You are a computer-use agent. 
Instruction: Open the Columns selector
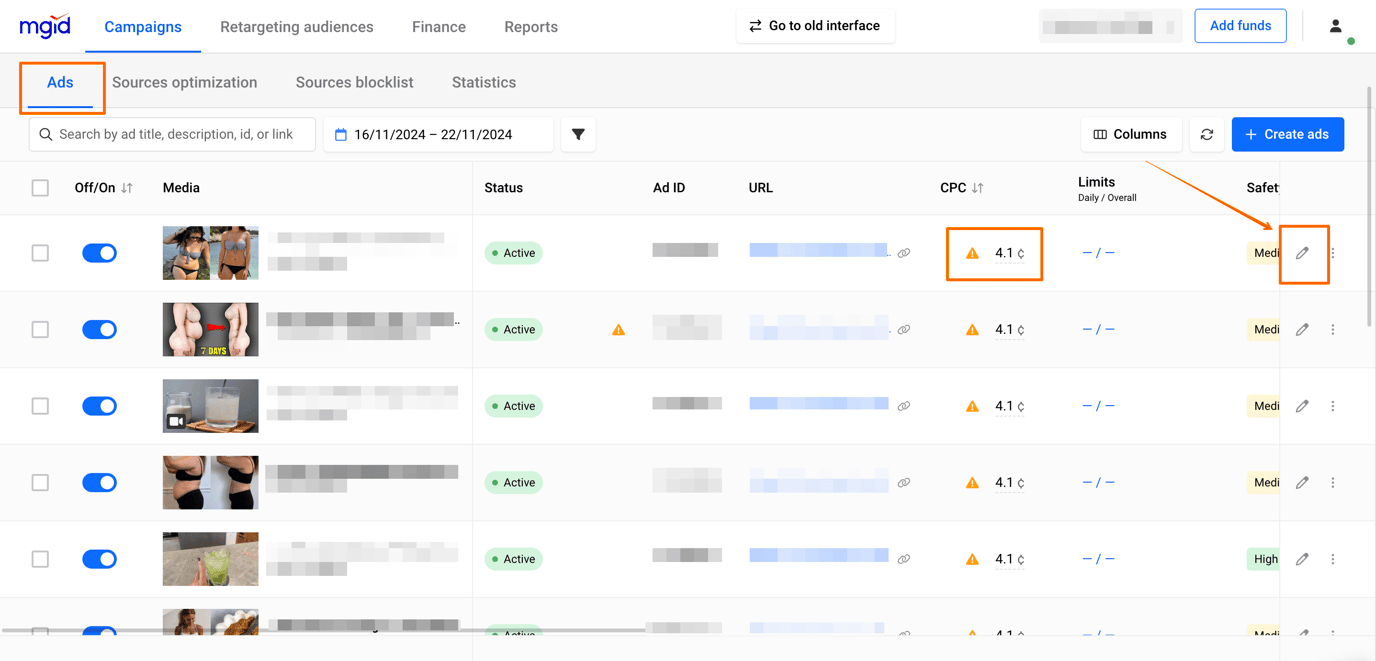click(1131, 133)
